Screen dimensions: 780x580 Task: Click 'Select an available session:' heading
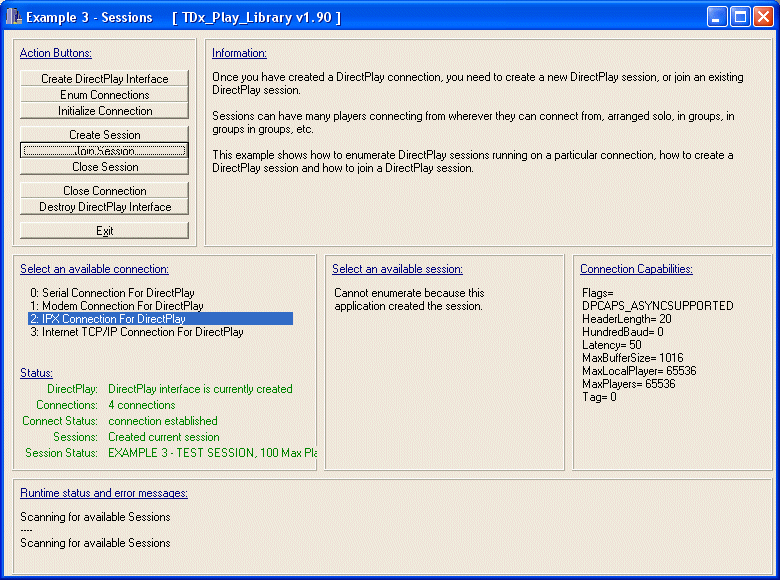coord(397,269)
